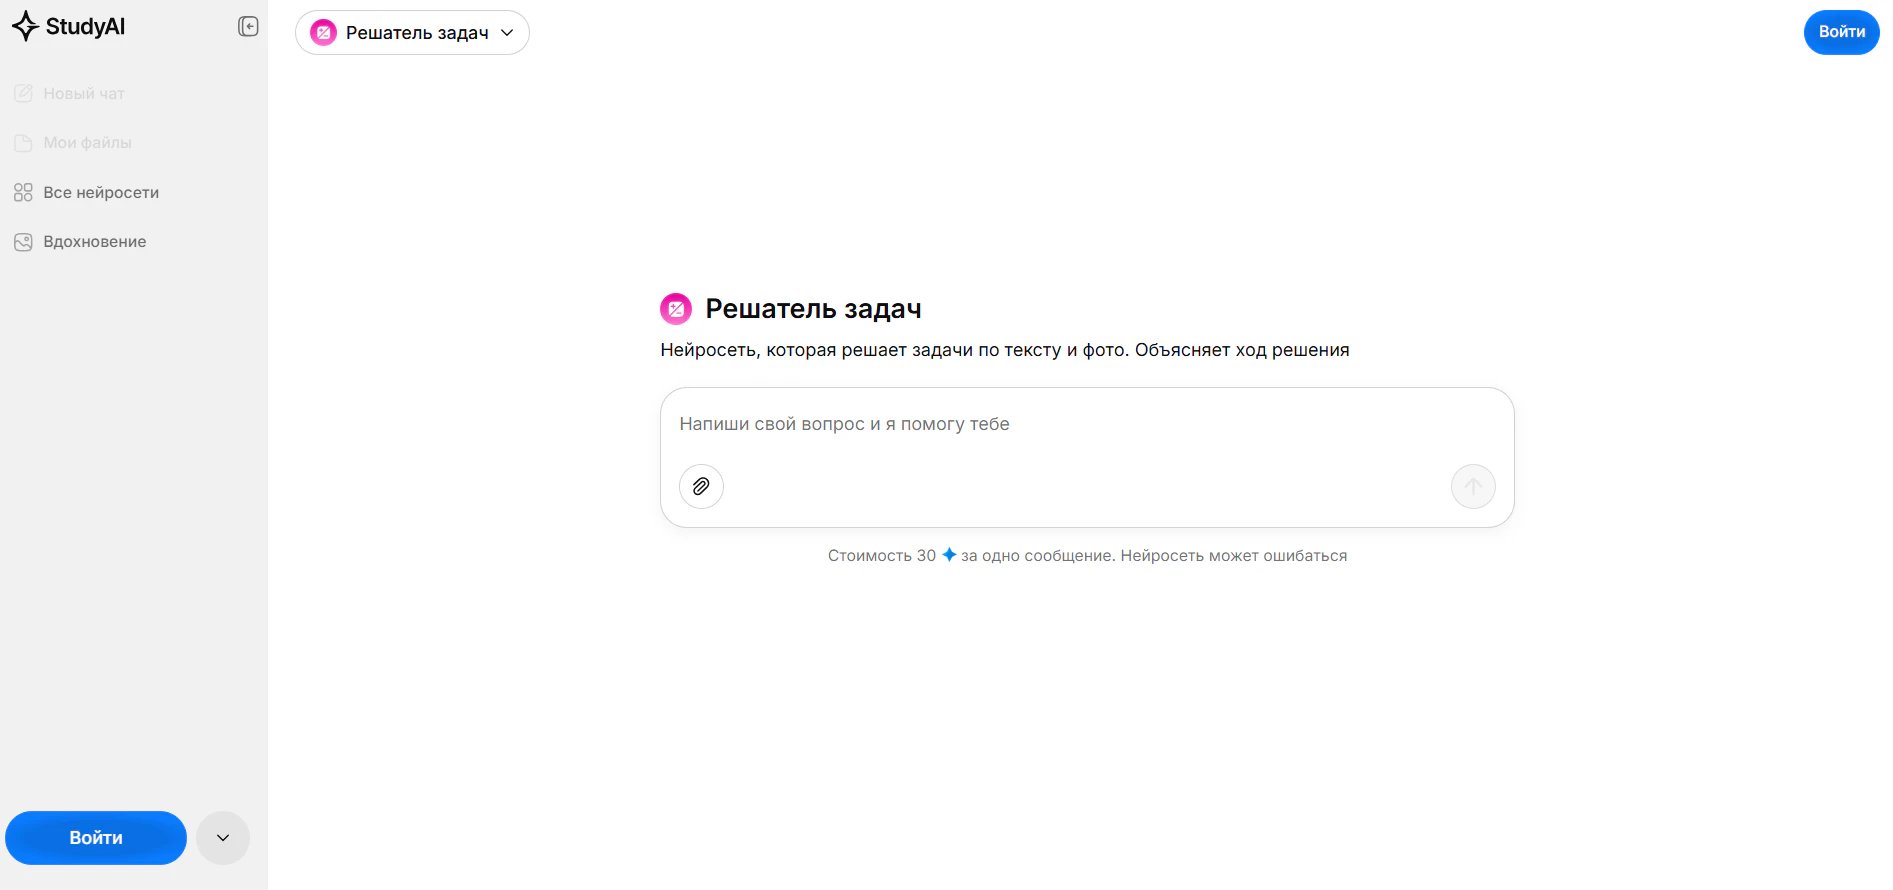The width and height of the screenshot is (1893, 890).
Task: Click the Мои файлы file icon
Action: coord(23,143)
